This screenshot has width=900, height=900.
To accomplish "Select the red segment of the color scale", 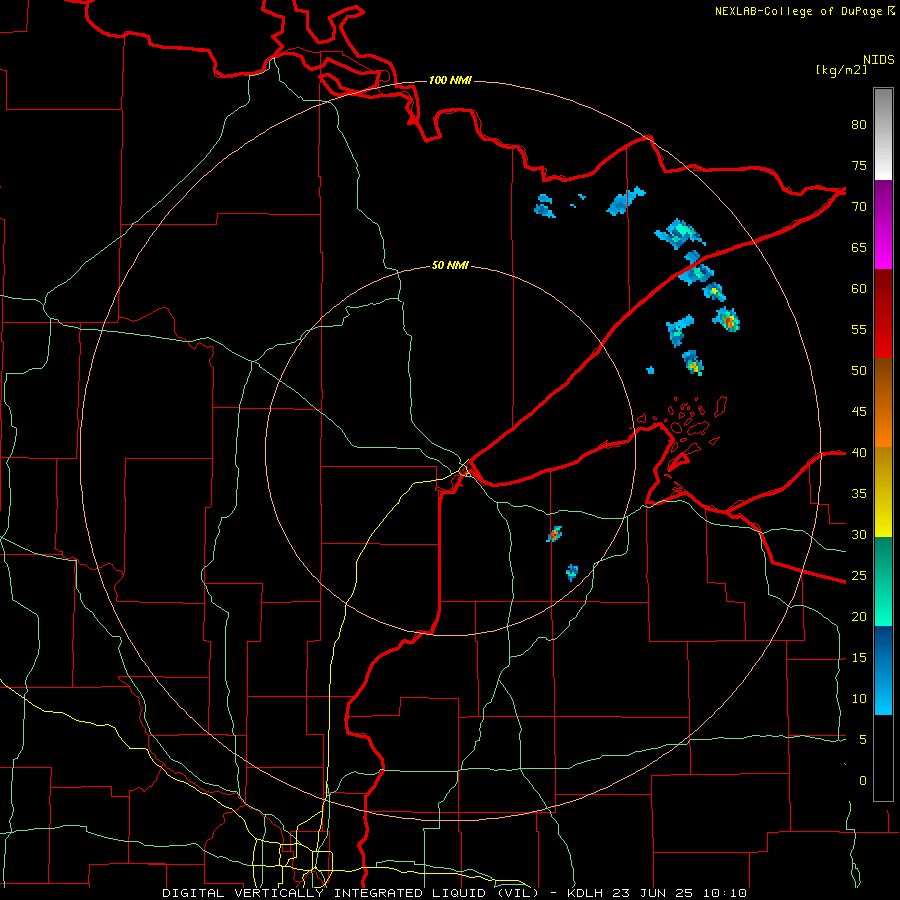I will click(883, 314).
